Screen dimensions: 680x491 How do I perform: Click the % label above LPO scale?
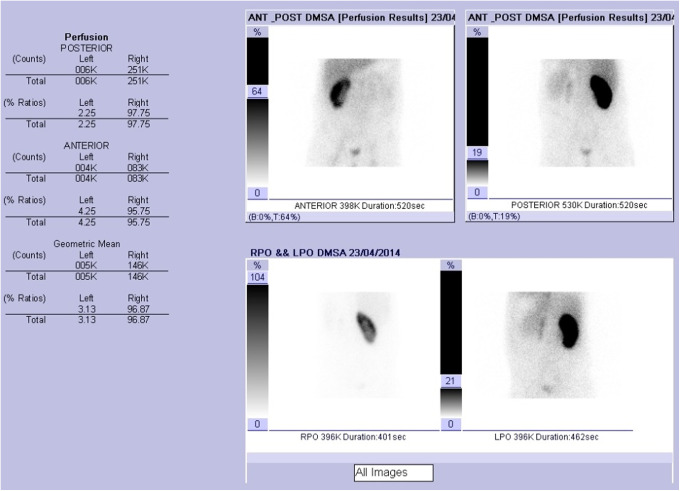click(451, 265)
